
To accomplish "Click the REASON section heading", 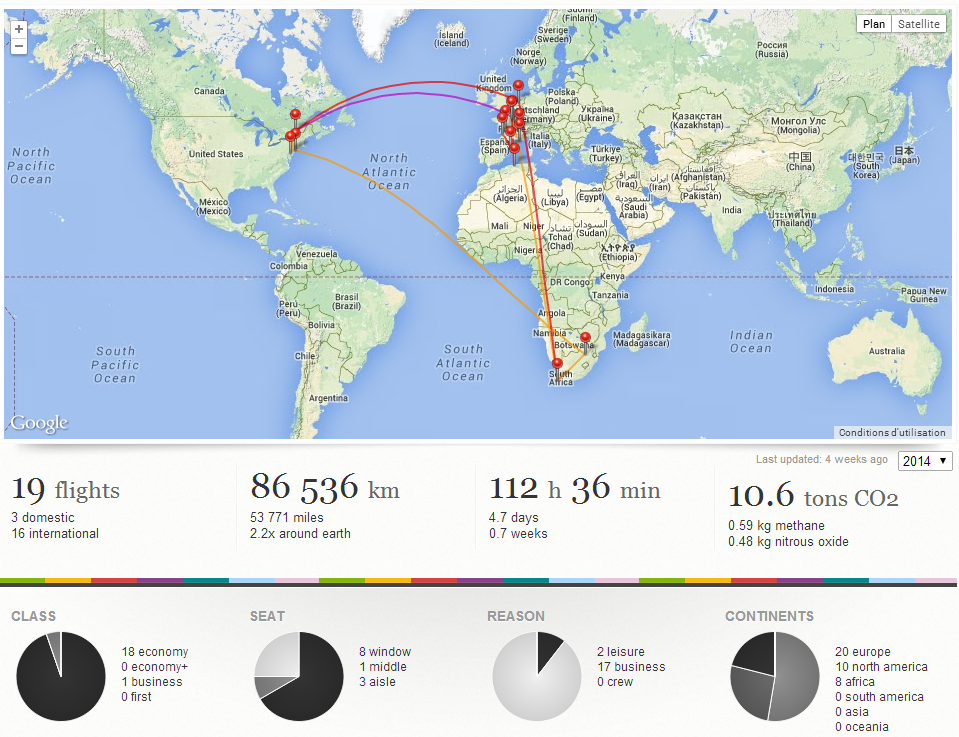I will click(x=516, y=616).
